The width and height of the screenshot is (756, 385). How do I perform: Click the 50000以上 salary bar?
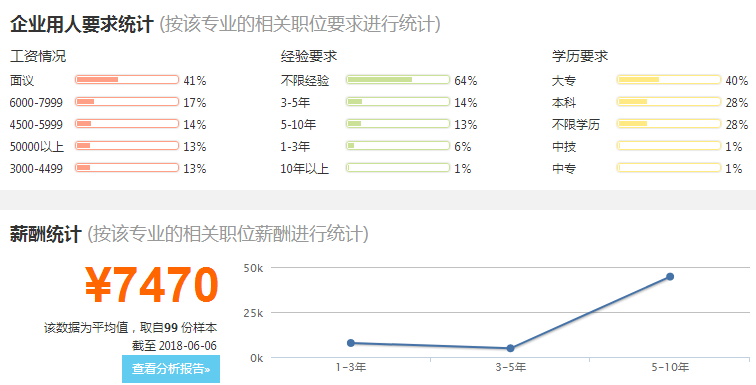click(127, 146)
